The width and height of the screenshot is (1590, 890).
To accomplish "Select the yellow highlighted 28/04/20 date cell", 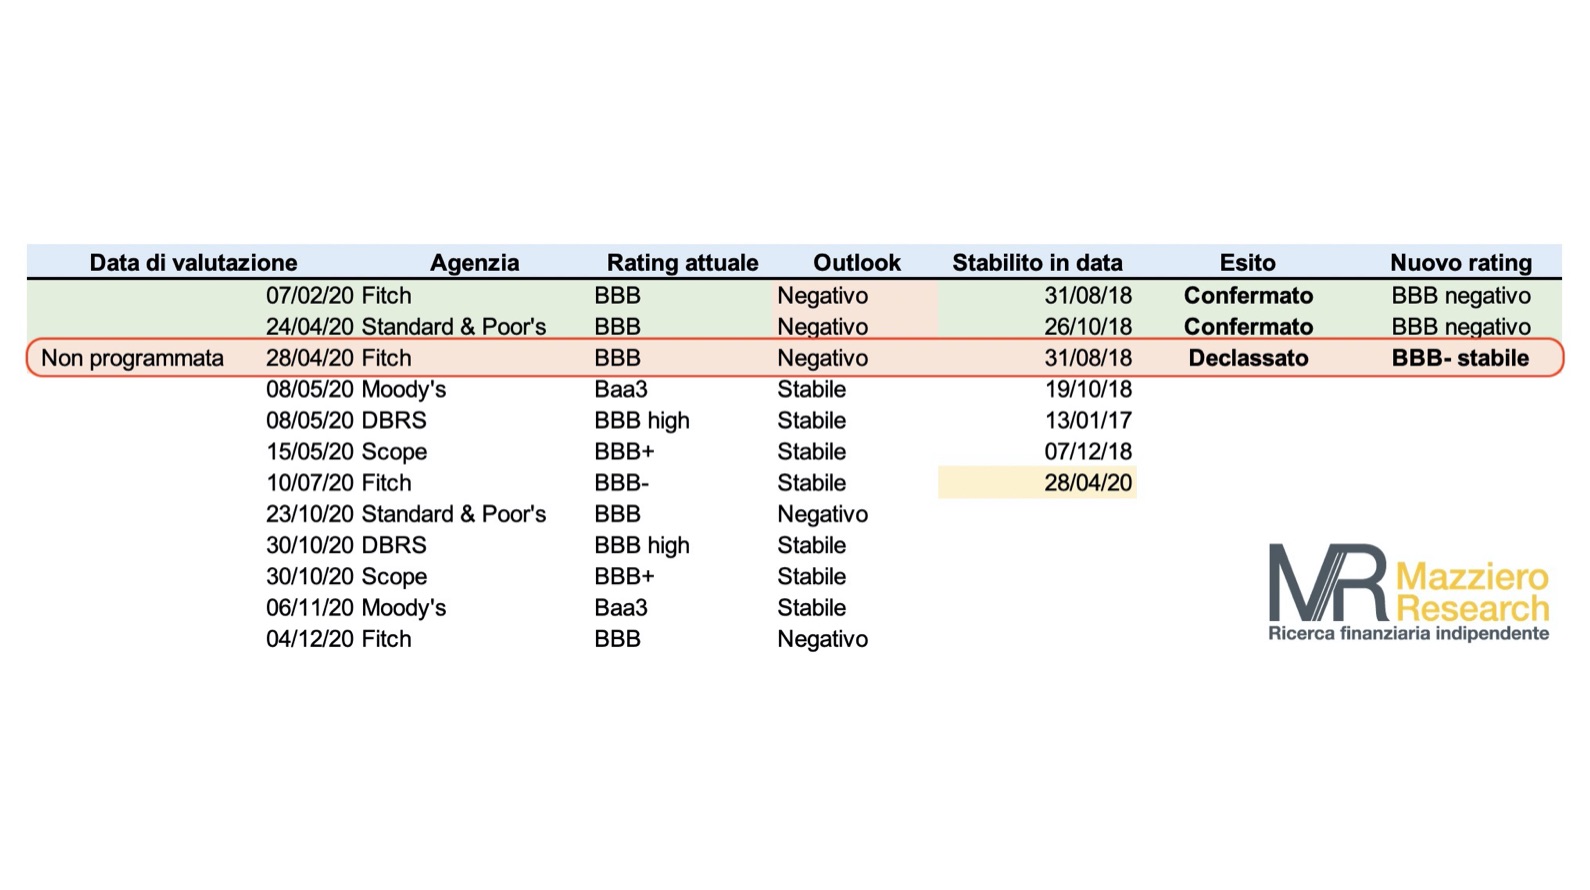I will tap(1037, 483).
